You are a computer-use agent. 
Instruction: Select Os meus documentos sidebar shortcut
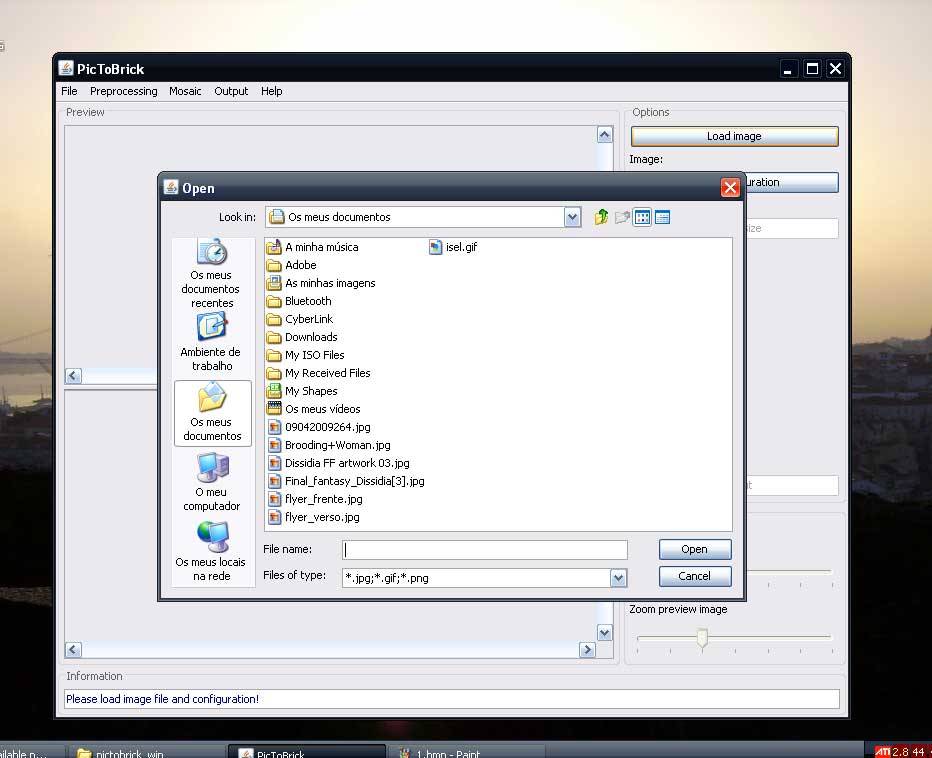pos(212,412)
